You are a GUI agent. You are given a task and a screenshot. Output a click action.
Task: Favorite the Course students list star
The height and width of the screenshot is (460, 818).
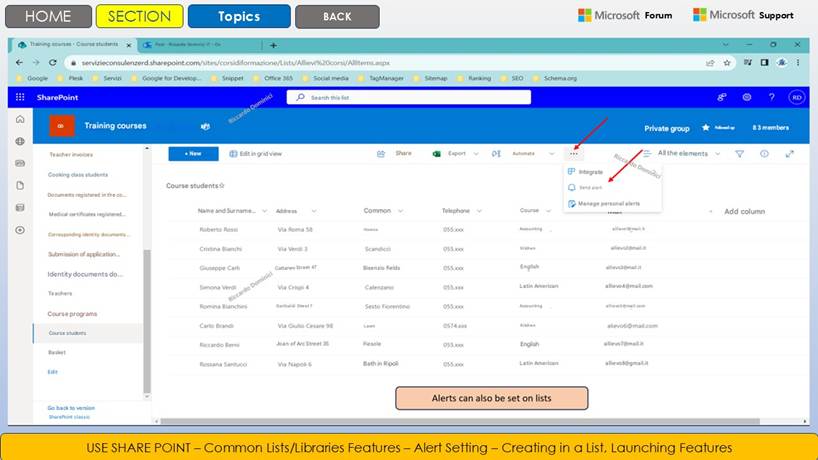point(222,186)
